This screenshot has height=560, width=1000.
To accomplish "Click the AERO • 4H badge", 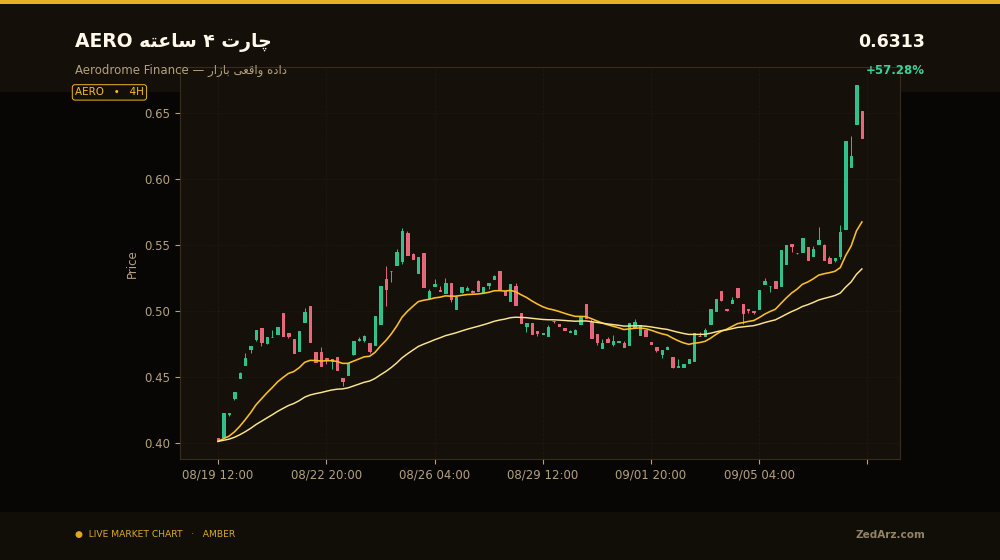I will pyautogui.click(x=109, y=92).
